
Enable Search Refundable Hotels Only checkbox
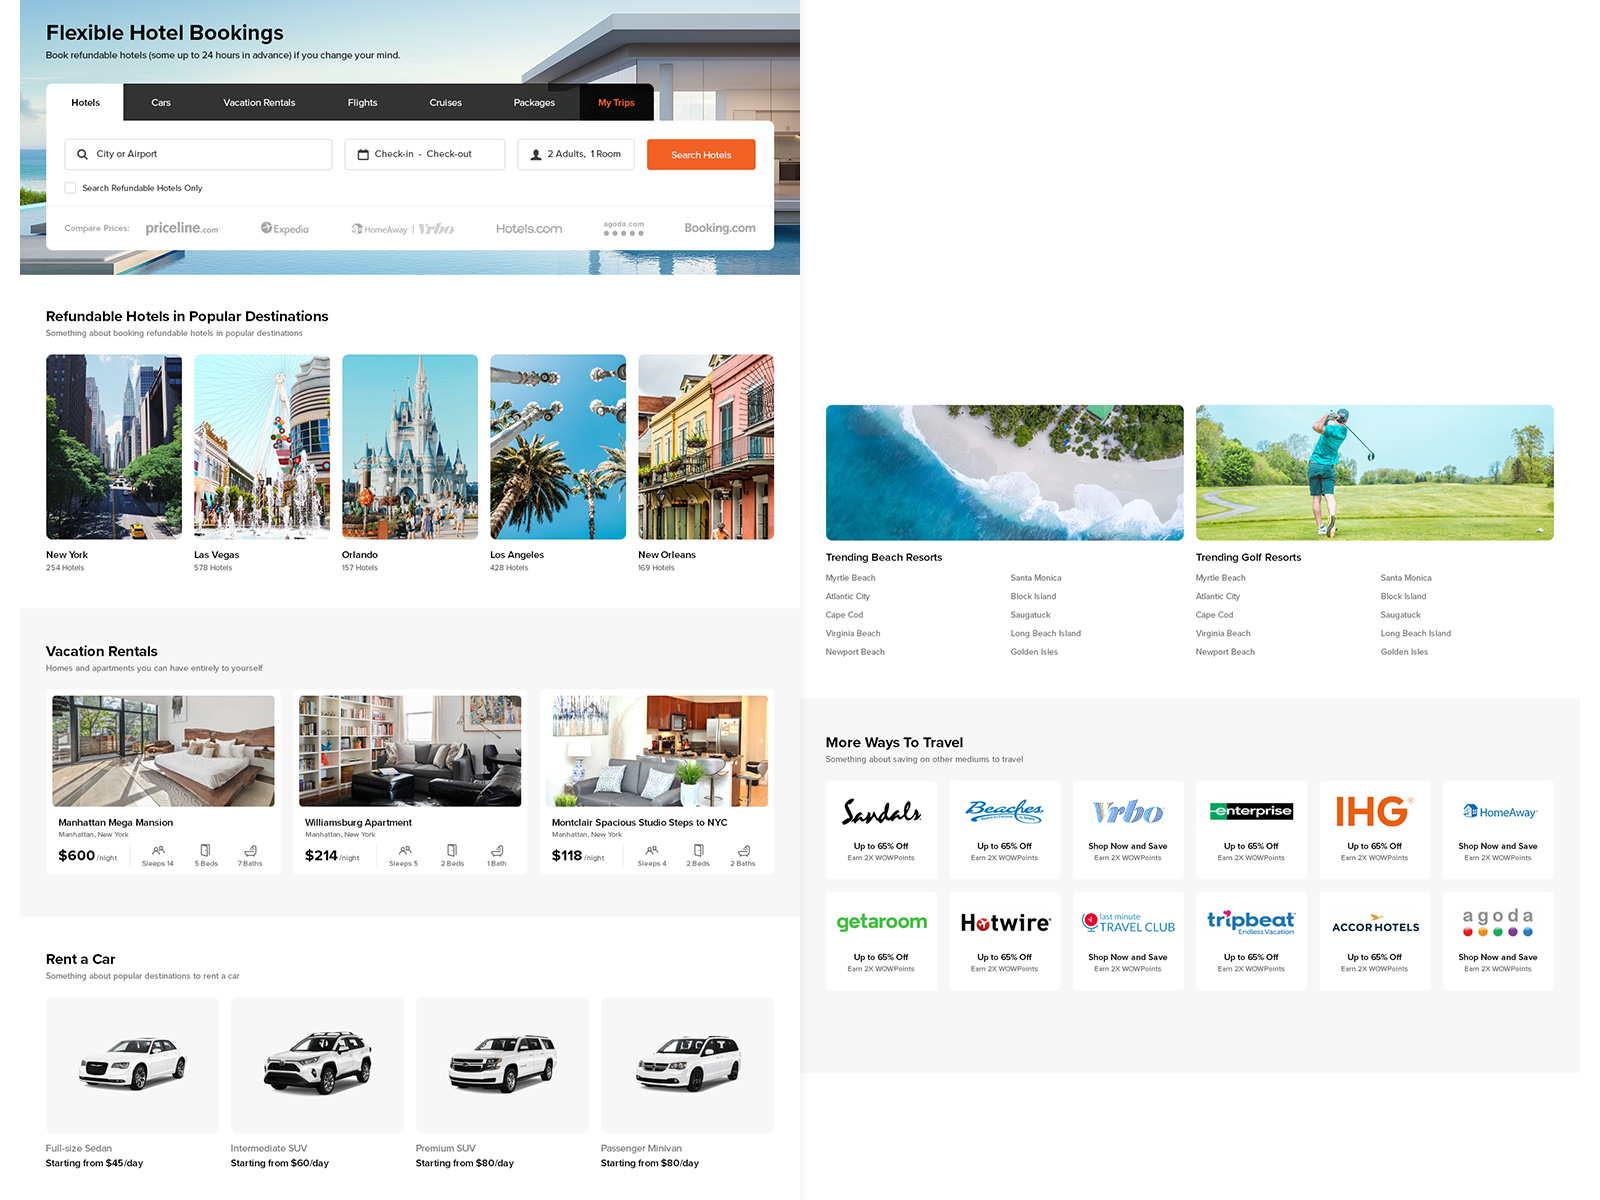click(x=70, y=188)
